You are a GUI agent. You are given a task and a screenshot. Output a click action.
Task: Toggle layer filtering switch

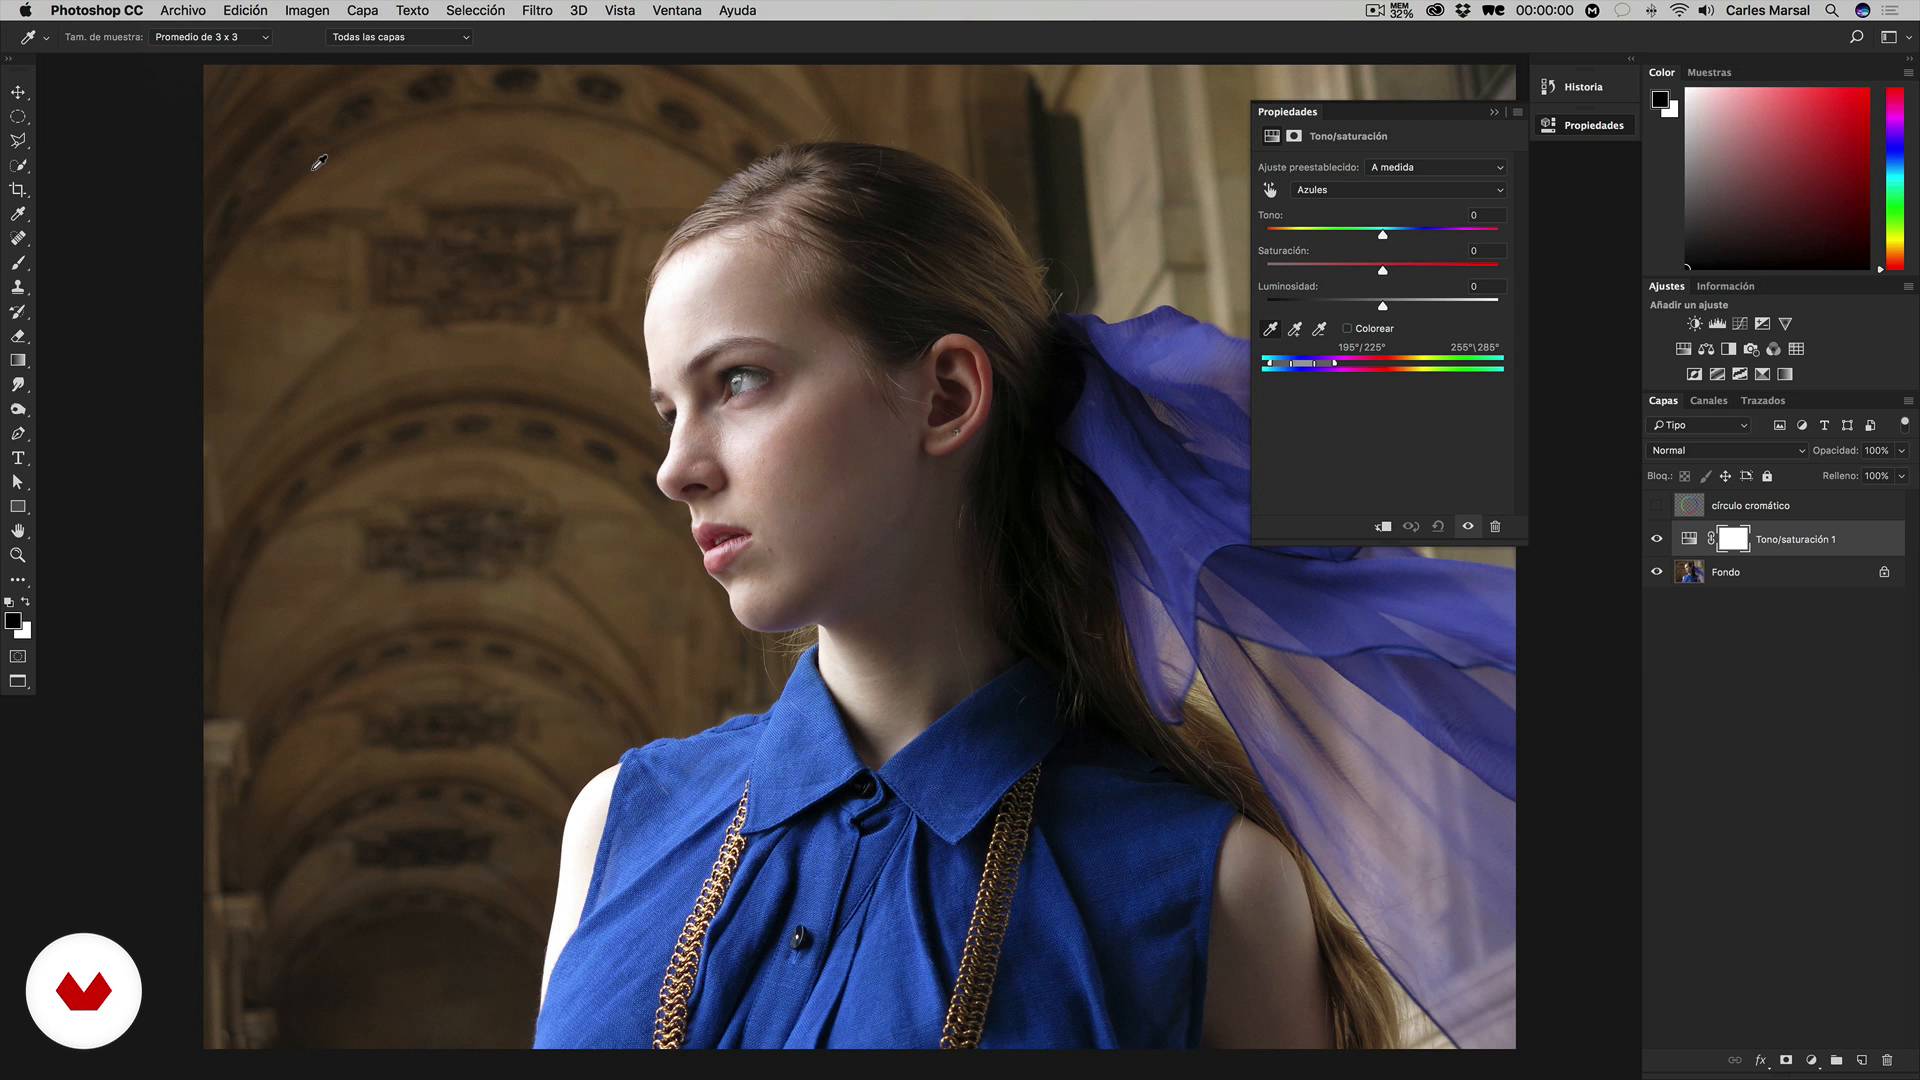pyautogui.click(x=1904, y=423)
